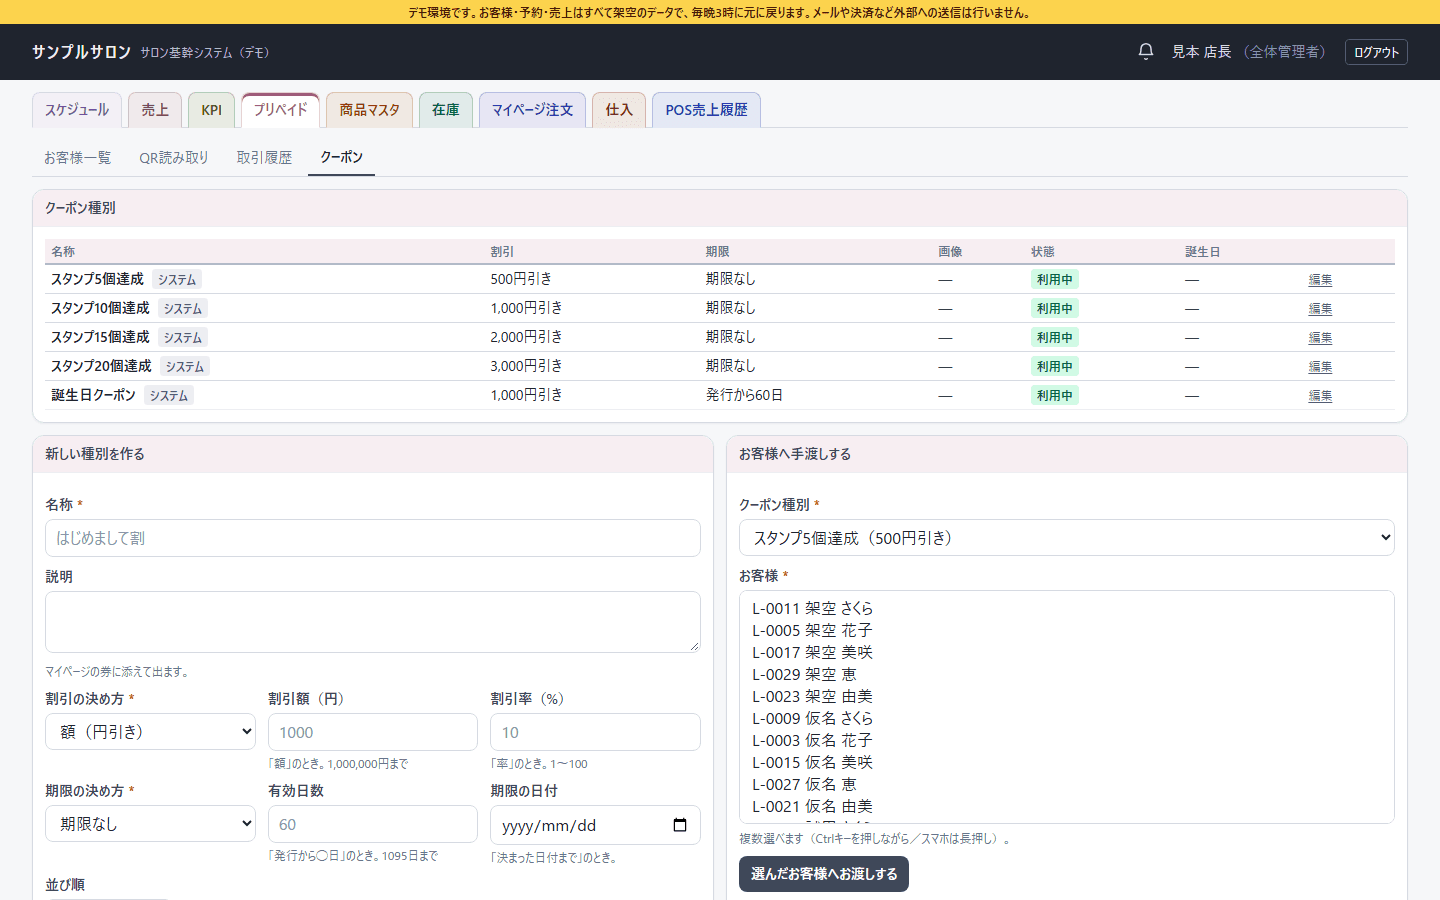Open the POS売上履歴 tab
The height and width of the screenshot is (900, 1440).
706,110
